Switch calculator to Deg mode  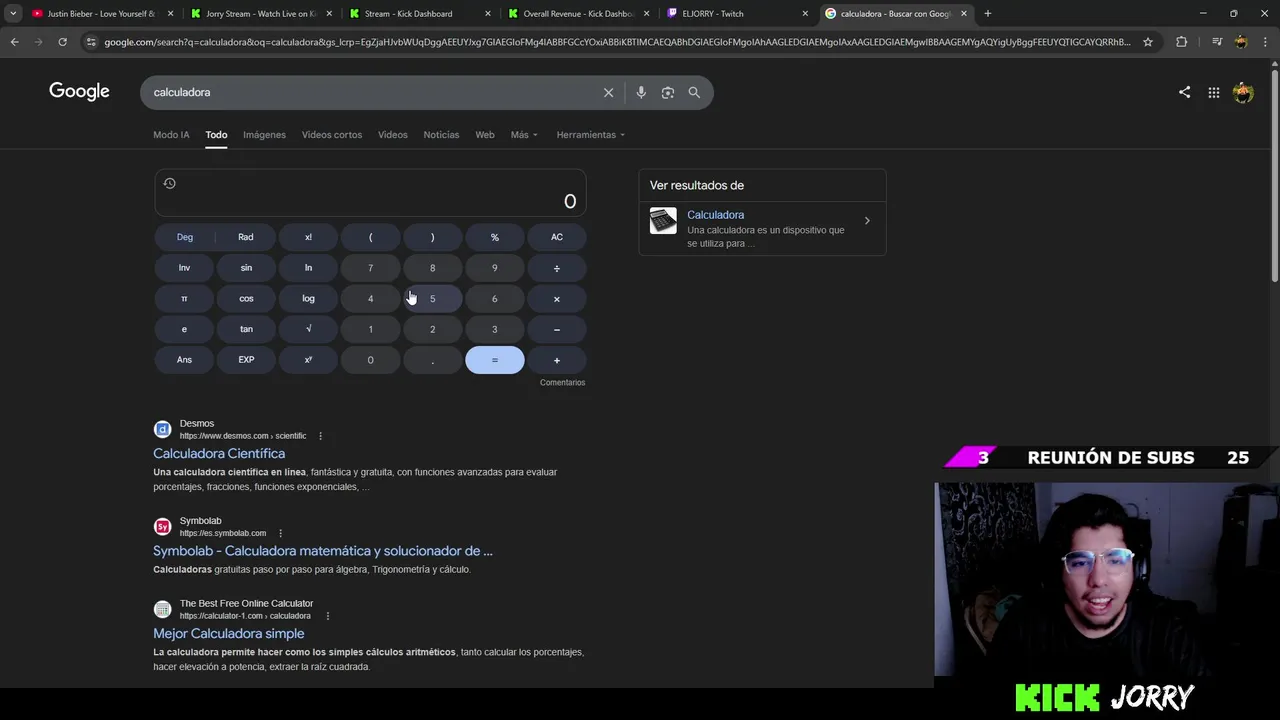point(184,237)
